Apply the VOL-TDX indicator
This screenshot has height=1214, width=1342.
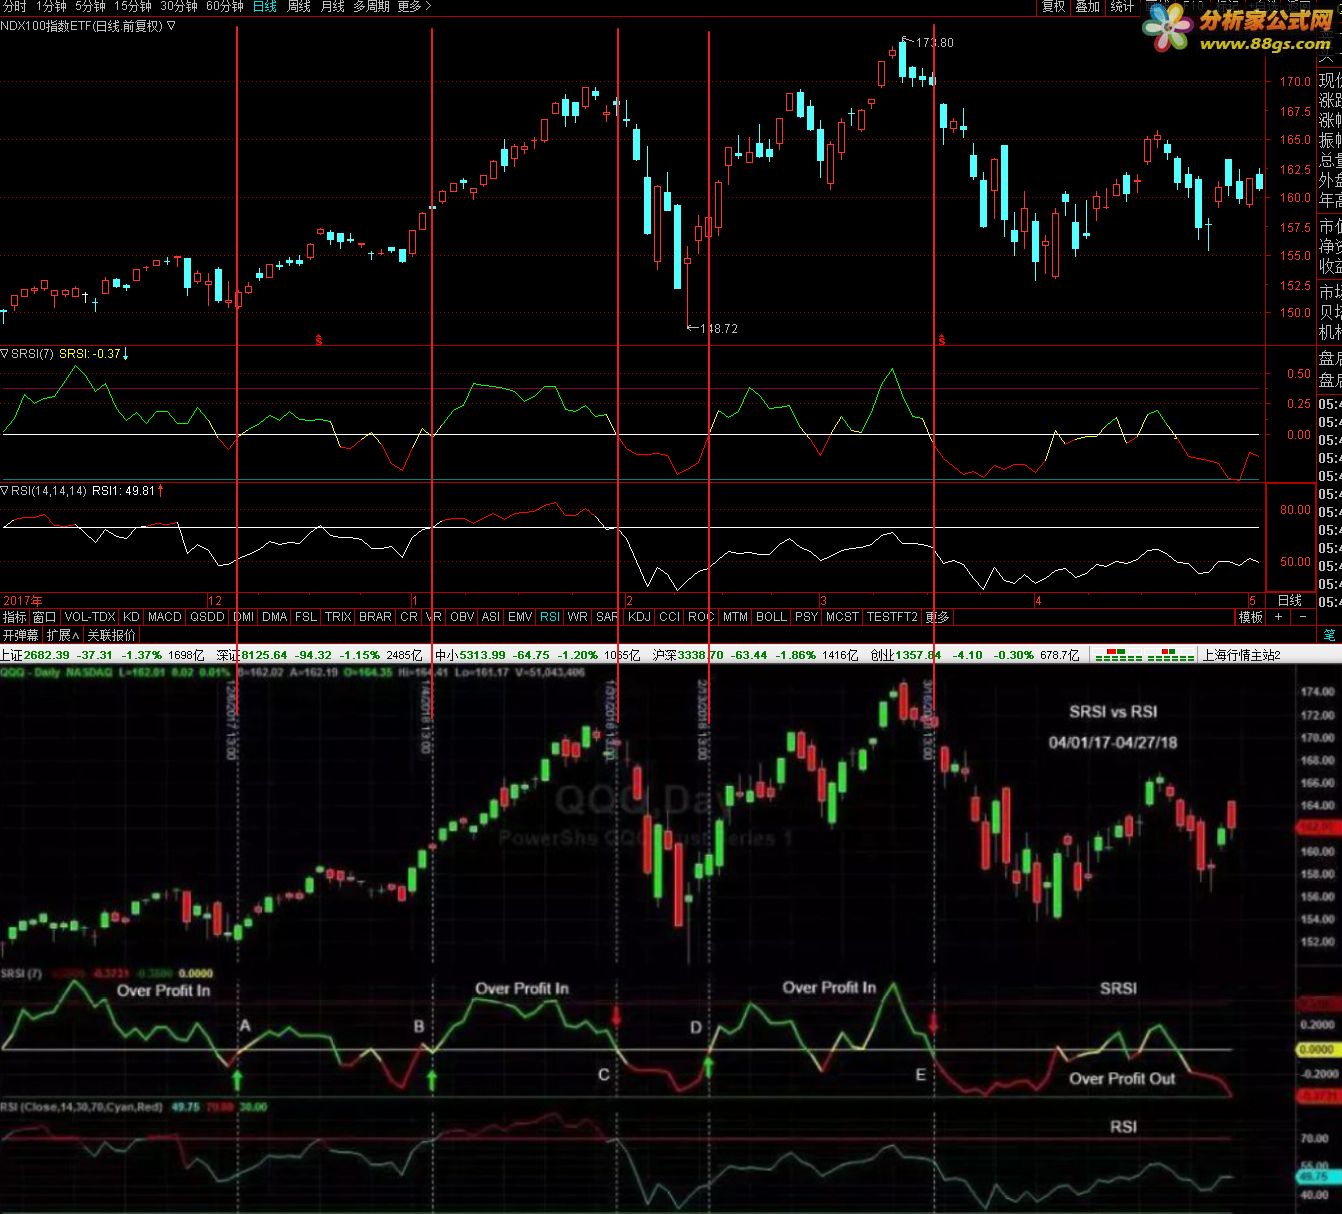[x=90, y=617]
